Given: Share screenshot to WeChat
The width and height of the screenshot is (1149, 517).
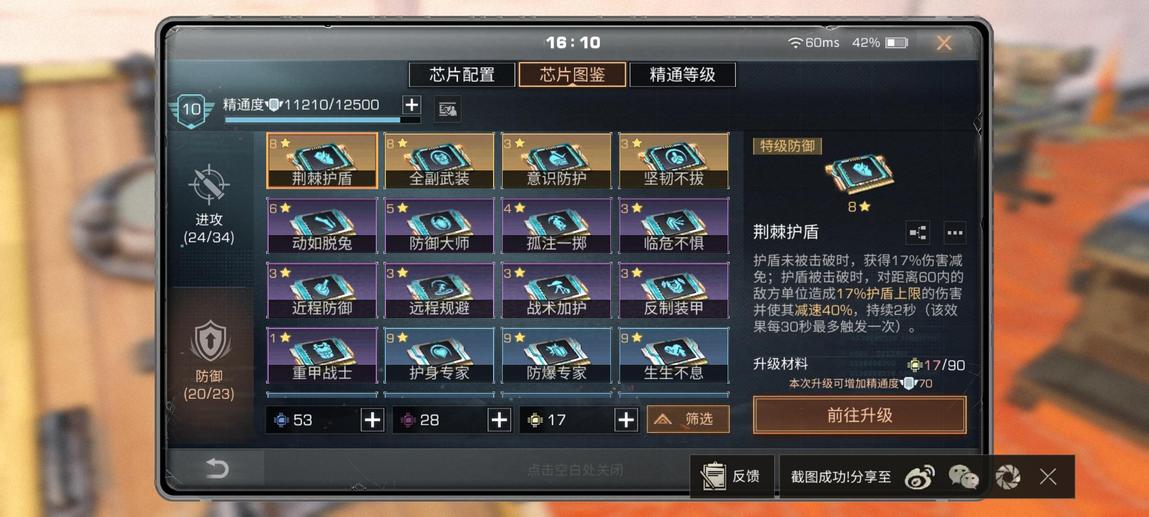Looking at the screenshot, I should [x=964, y=477].
